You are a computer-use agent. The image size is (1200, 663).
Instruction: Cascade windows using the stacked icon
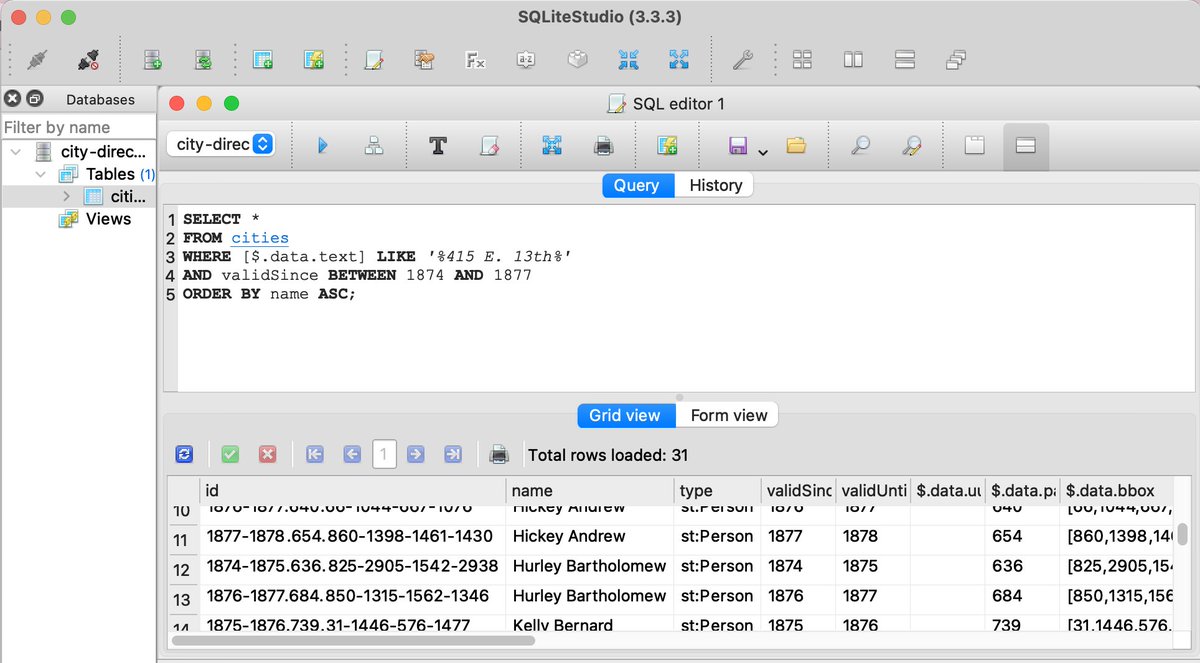point(955,60)
